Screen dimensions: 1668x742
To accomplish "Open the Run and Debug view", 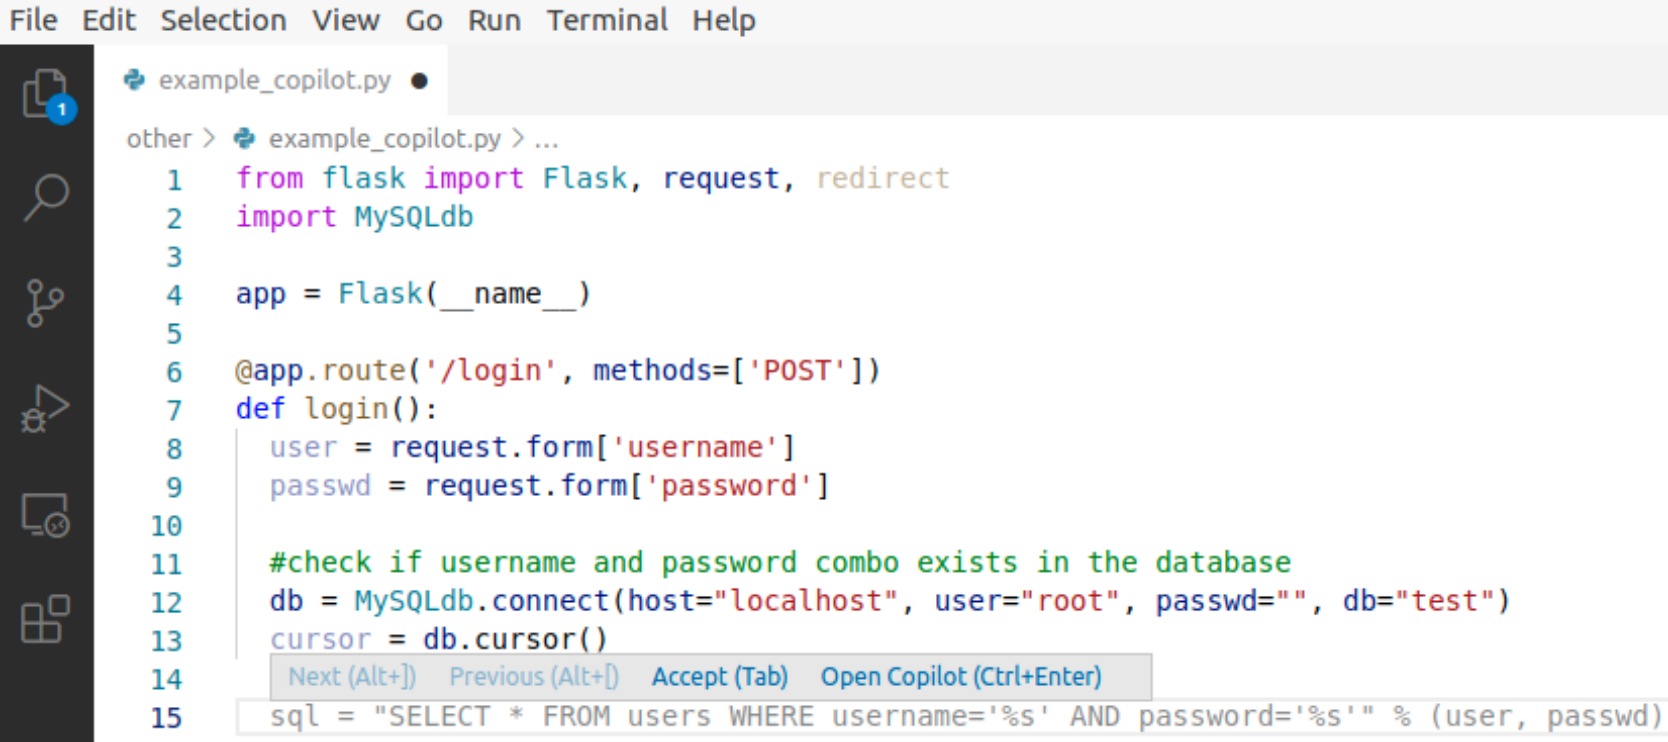I will click(x=46, y=408).
